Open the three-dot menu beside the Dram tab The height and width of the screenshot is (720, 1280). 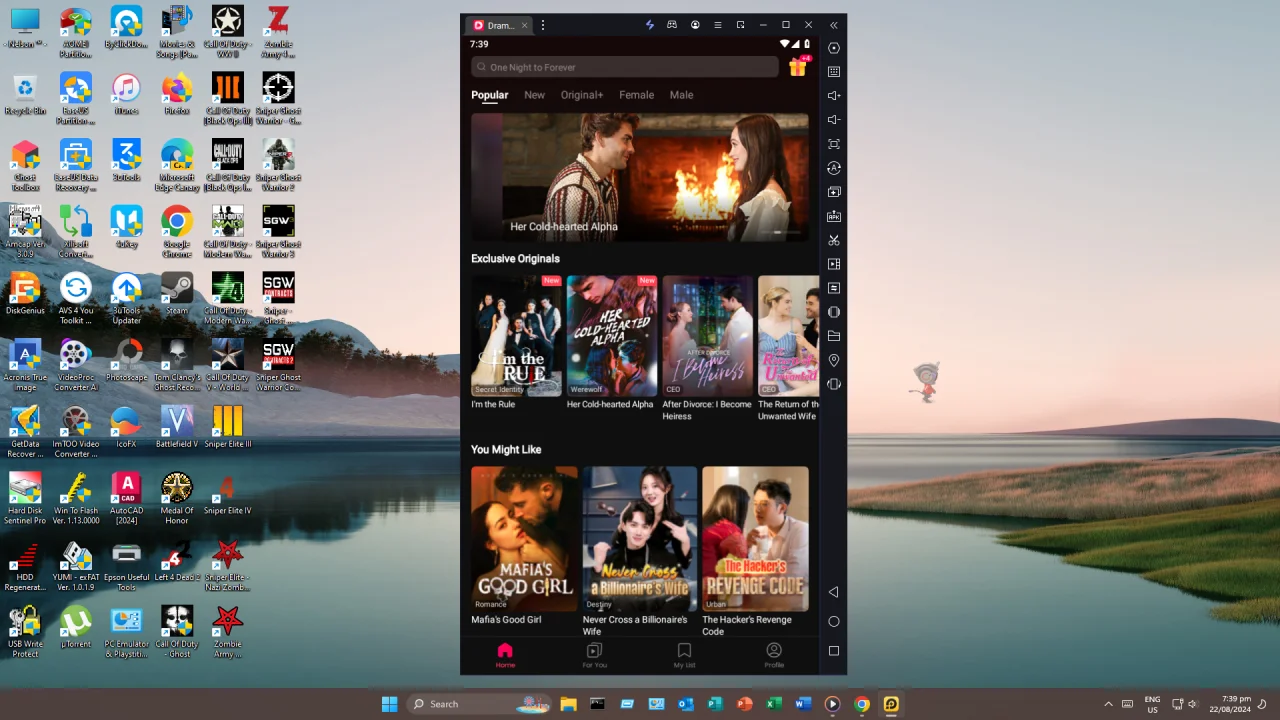tap(543, 25)
